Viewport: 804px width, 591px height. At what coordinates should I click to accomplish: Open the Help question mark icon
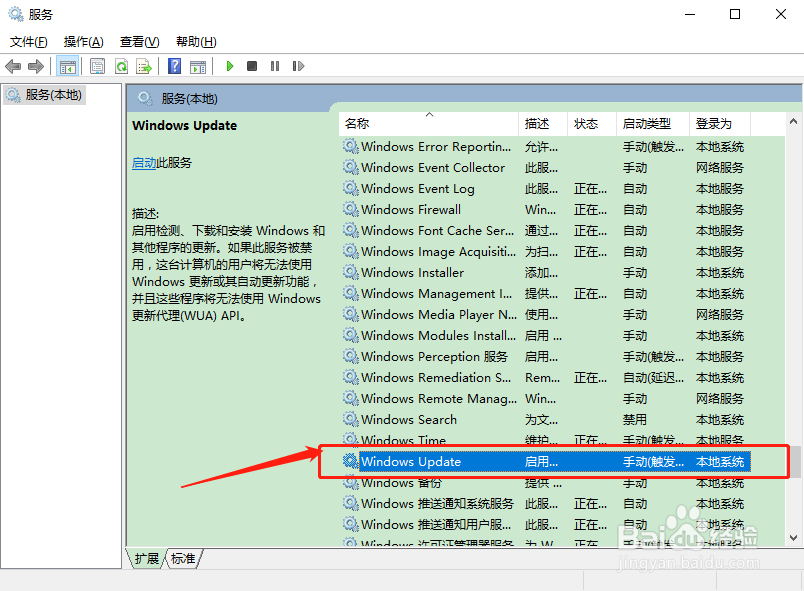click(174, 66)
